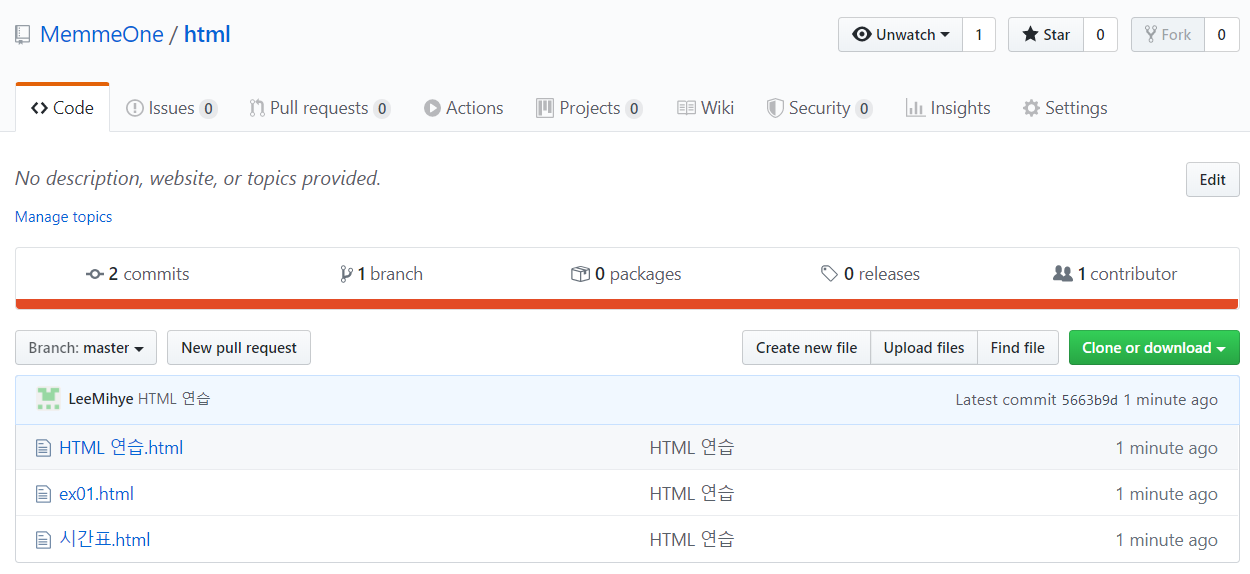Click the stargazers count 0
Image resolution: width=1250 pixels, height=574 pixels.
pos(1100,35)
